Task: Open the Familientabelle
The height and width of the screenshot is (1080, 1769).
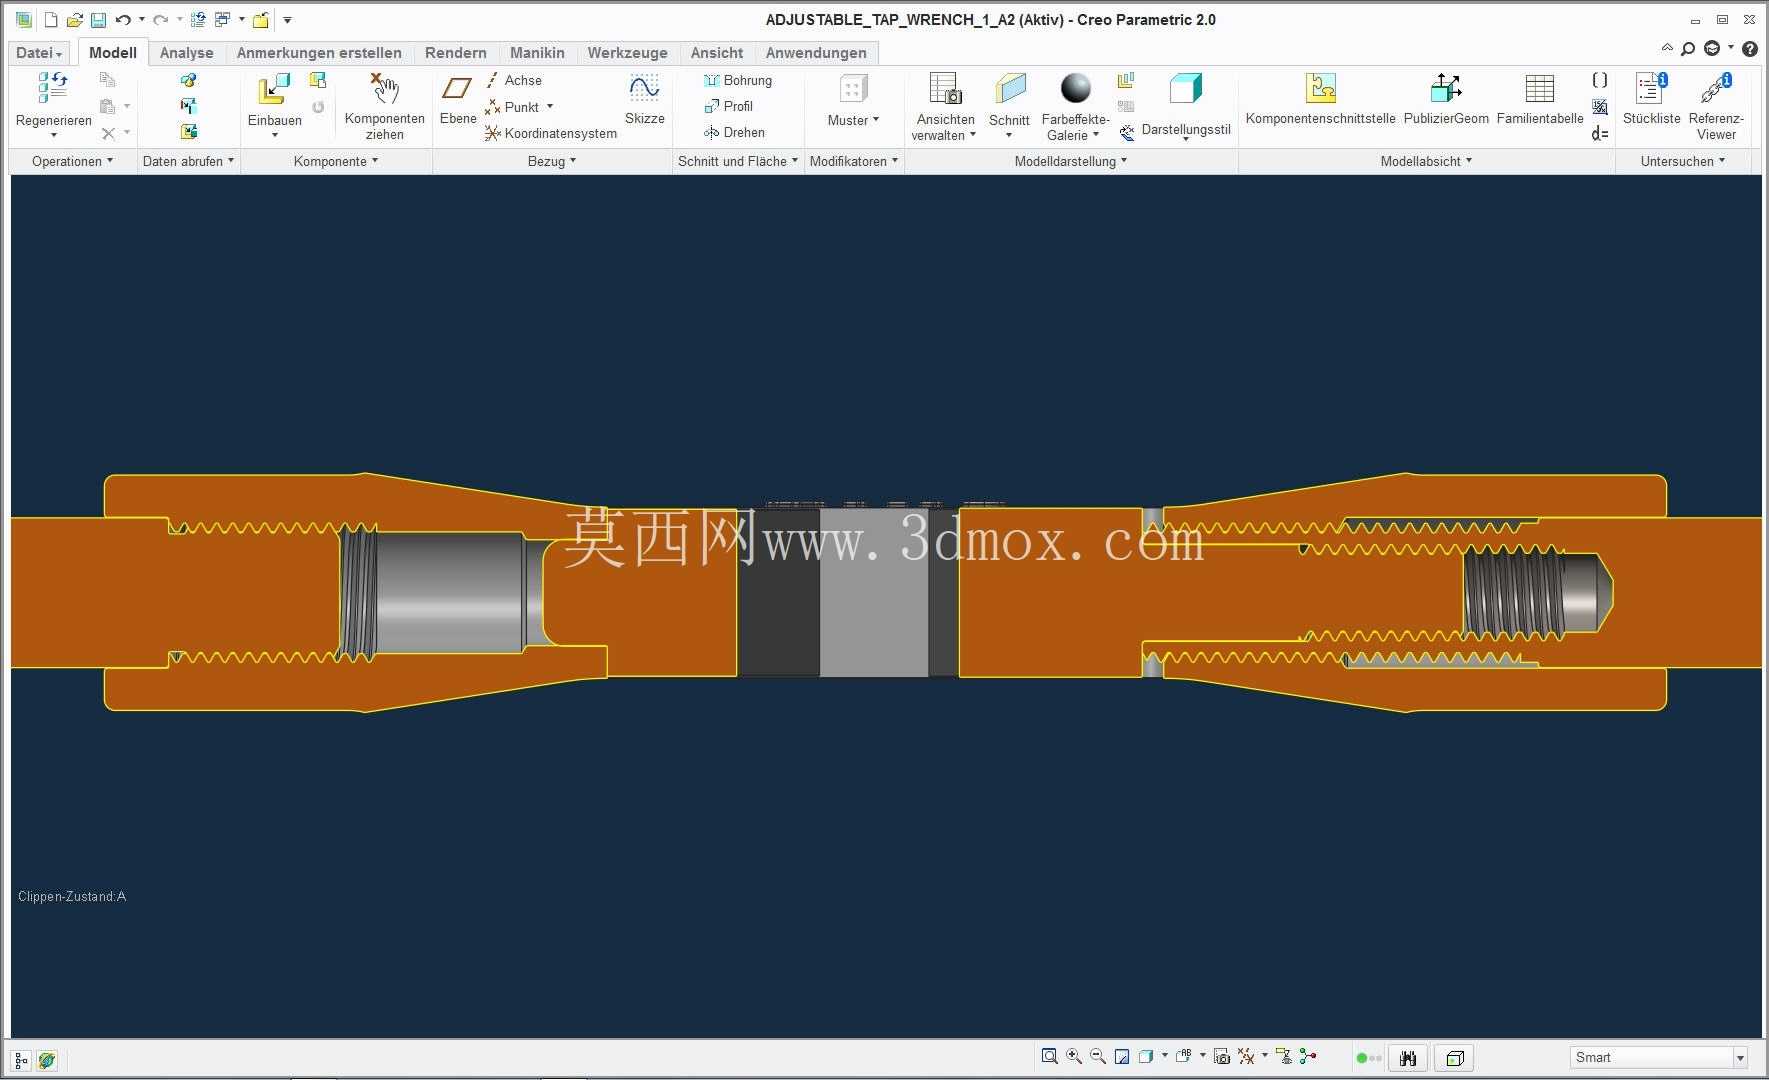Action: tap(1540, 88)
